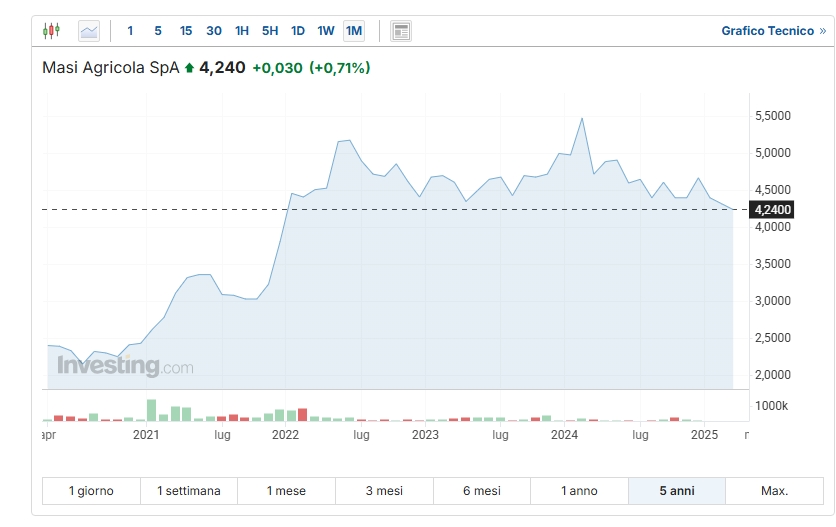Select the Max. range
Image resolution: width=836 pixels, height=527 pixels.
point(775,491)
